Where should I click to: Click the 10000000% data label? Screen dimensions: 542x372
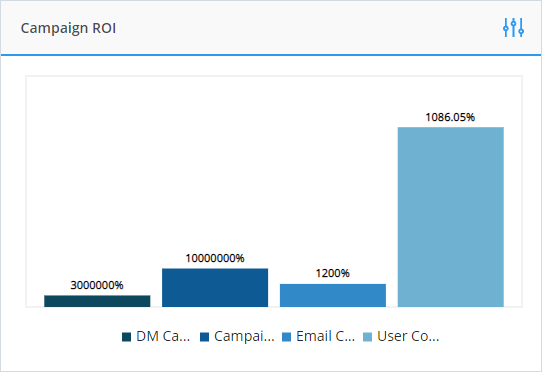click(x=215, y=258)
